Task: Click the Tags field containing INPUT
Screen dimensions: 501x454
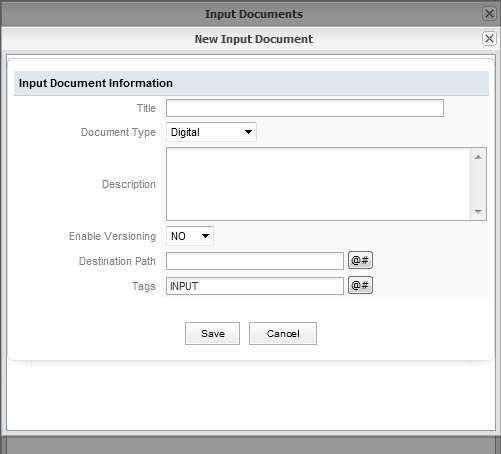Action: tap(255, 286)
